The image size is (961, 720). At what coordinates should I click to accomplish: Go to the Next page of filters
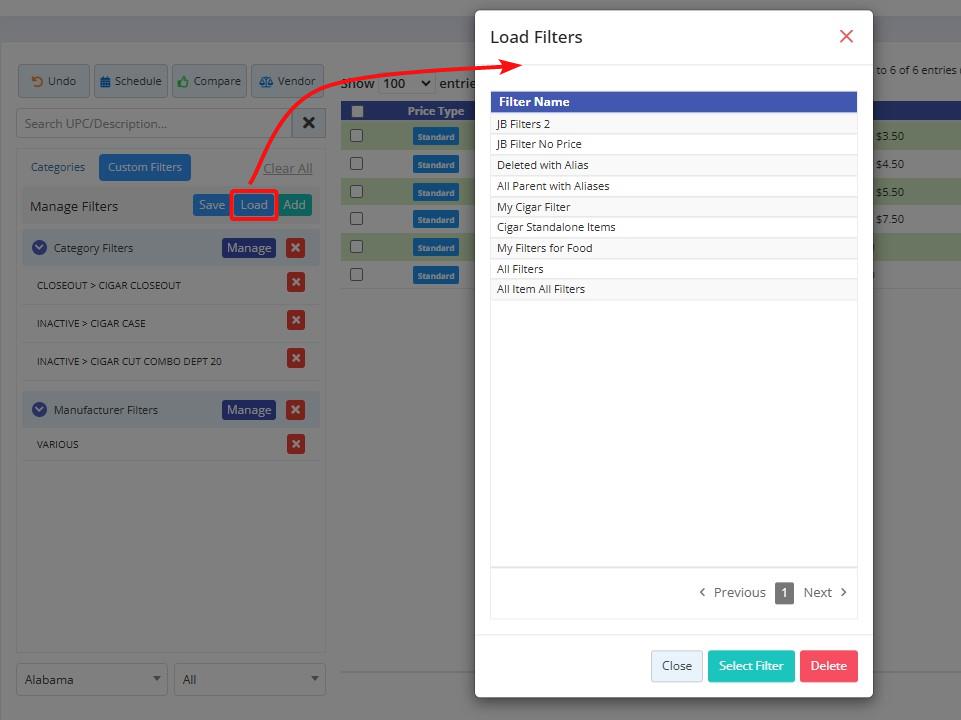pyautogui.click(x=825, y=593)
